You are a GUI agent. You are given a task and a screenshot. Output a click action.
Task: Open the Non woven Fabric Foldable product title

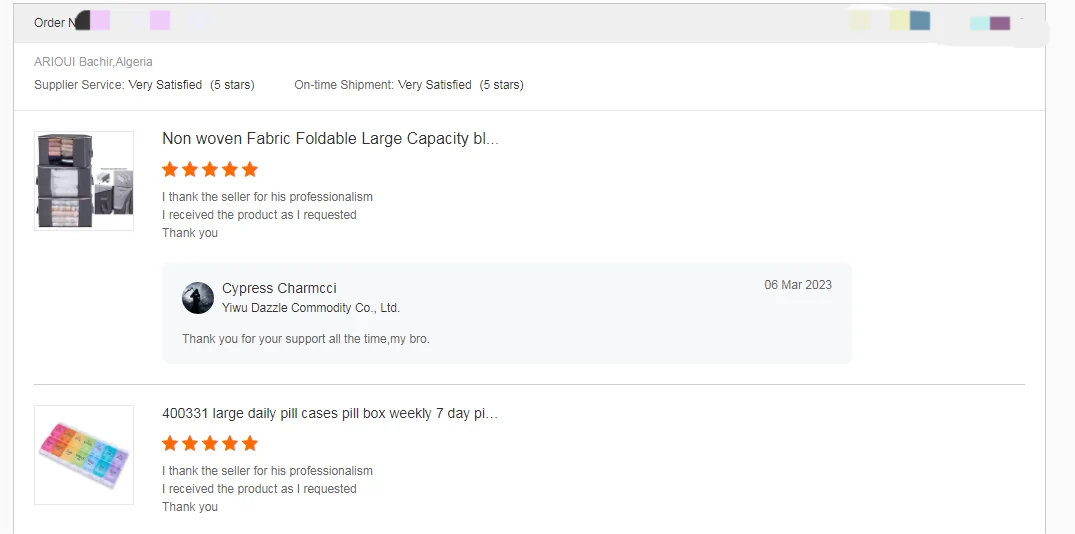[330, 139]
